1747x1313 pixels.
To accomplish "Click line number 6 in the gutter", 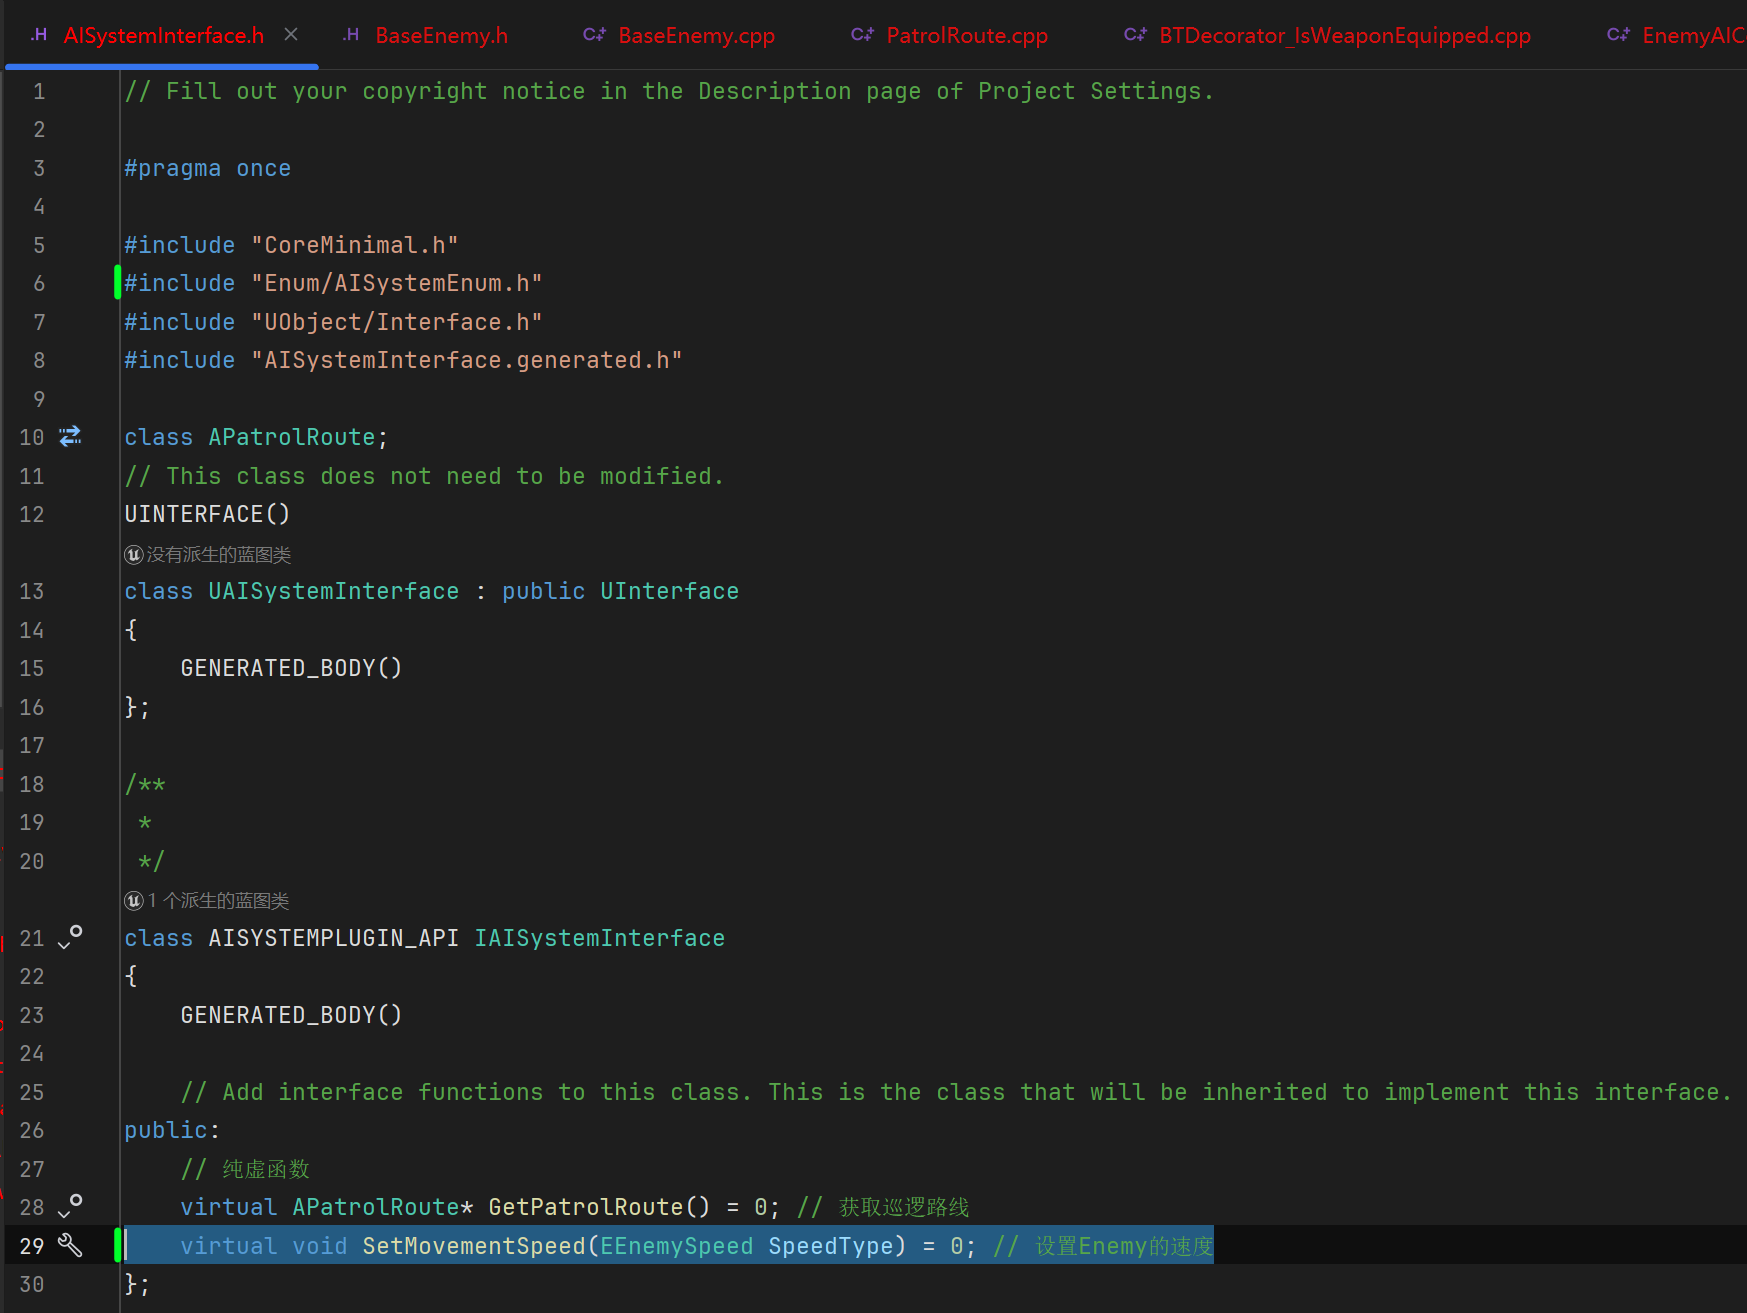I will point(39,283).
